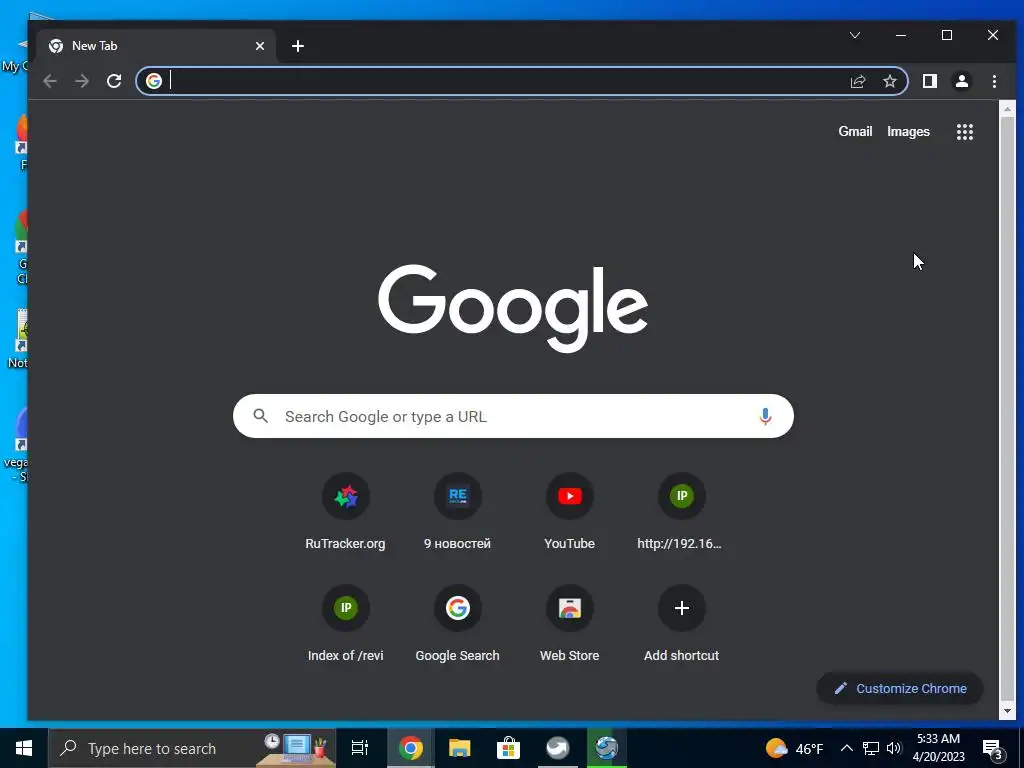The width and height of the screenshot is (1024, 768).
Task: Click the Google logo on the page
Action: tap(513, 308)
